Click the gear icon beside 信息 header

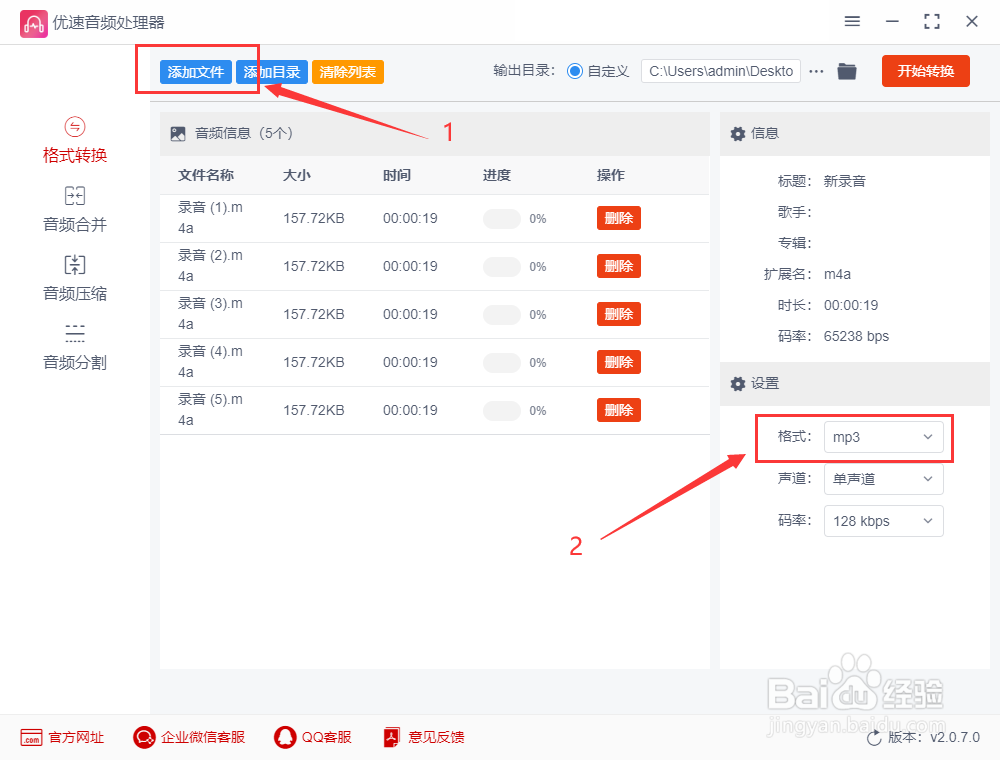(x=738, y=134)
